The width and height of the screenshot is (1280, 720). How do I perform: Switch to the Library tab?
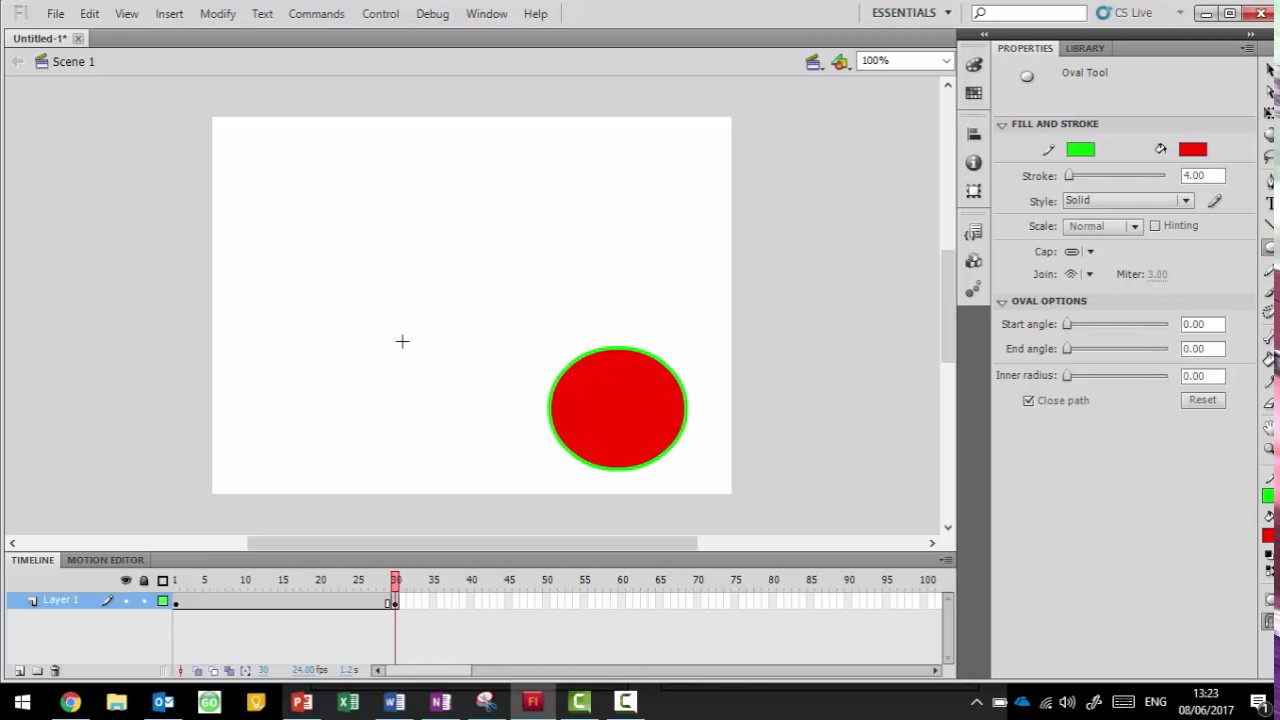tap(1085, 48)
